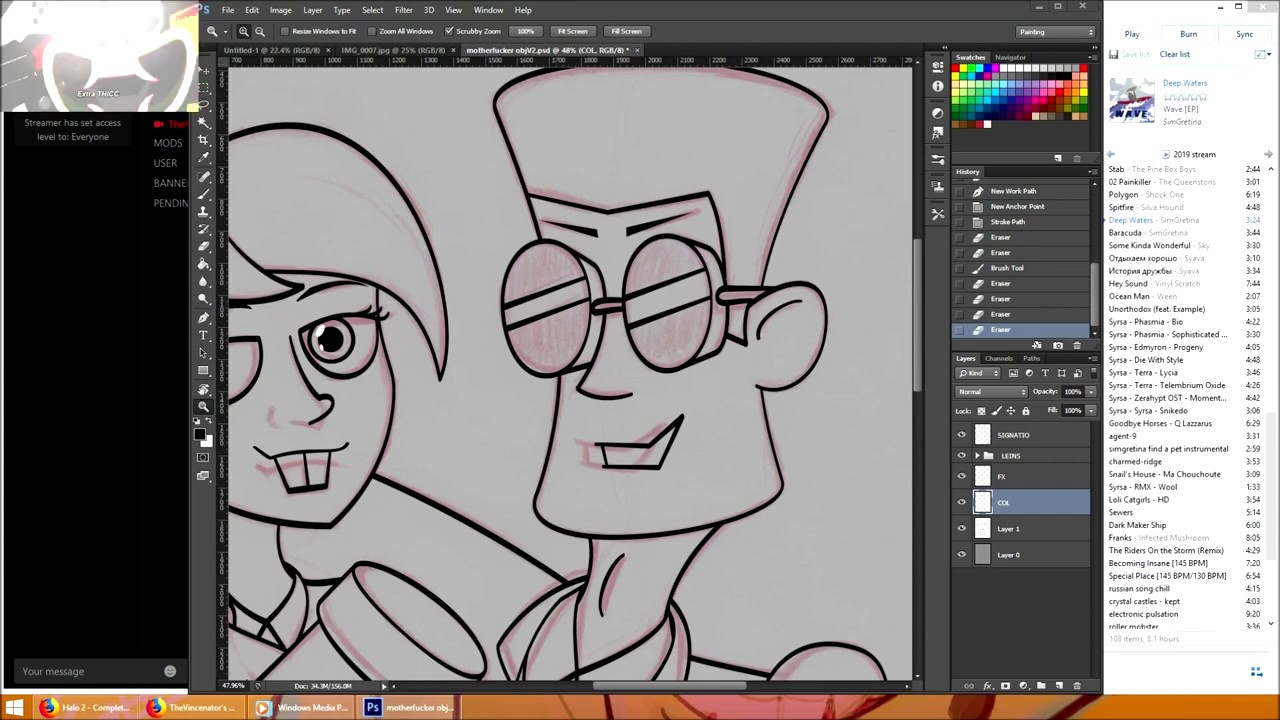Click the zoom in magnifier icon
1280x720 pixels.
pyautogui.click(x=243, y=31)
